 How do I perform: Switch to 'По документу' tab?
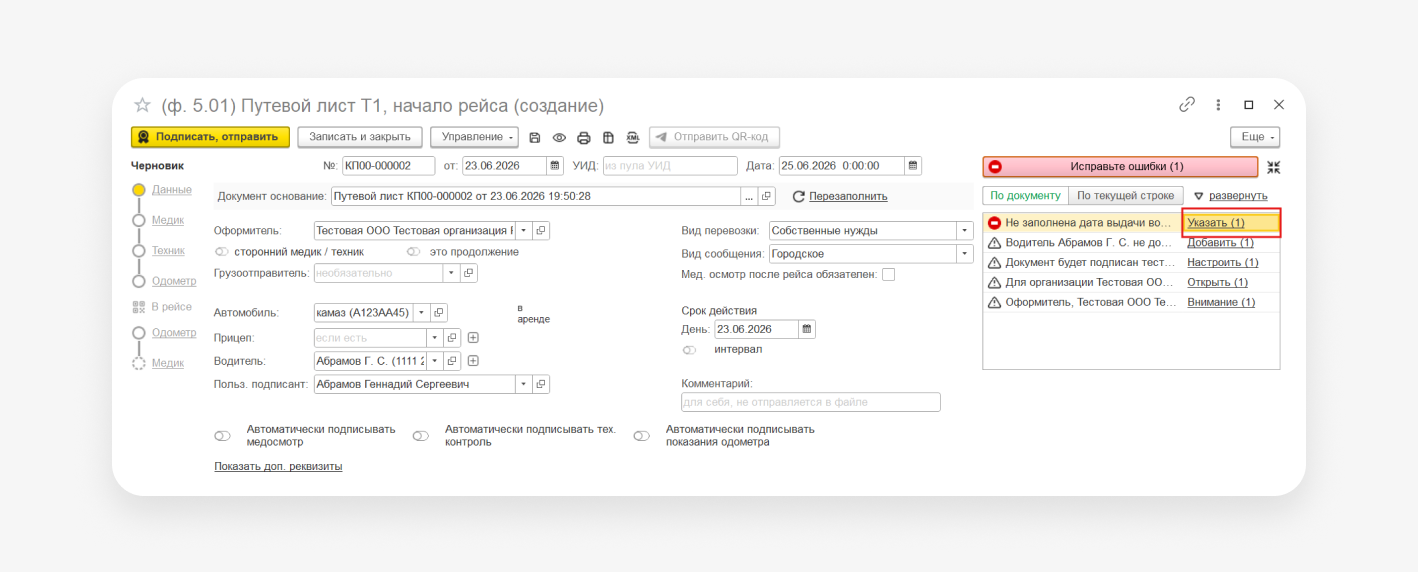click(x=1025, y=196)
